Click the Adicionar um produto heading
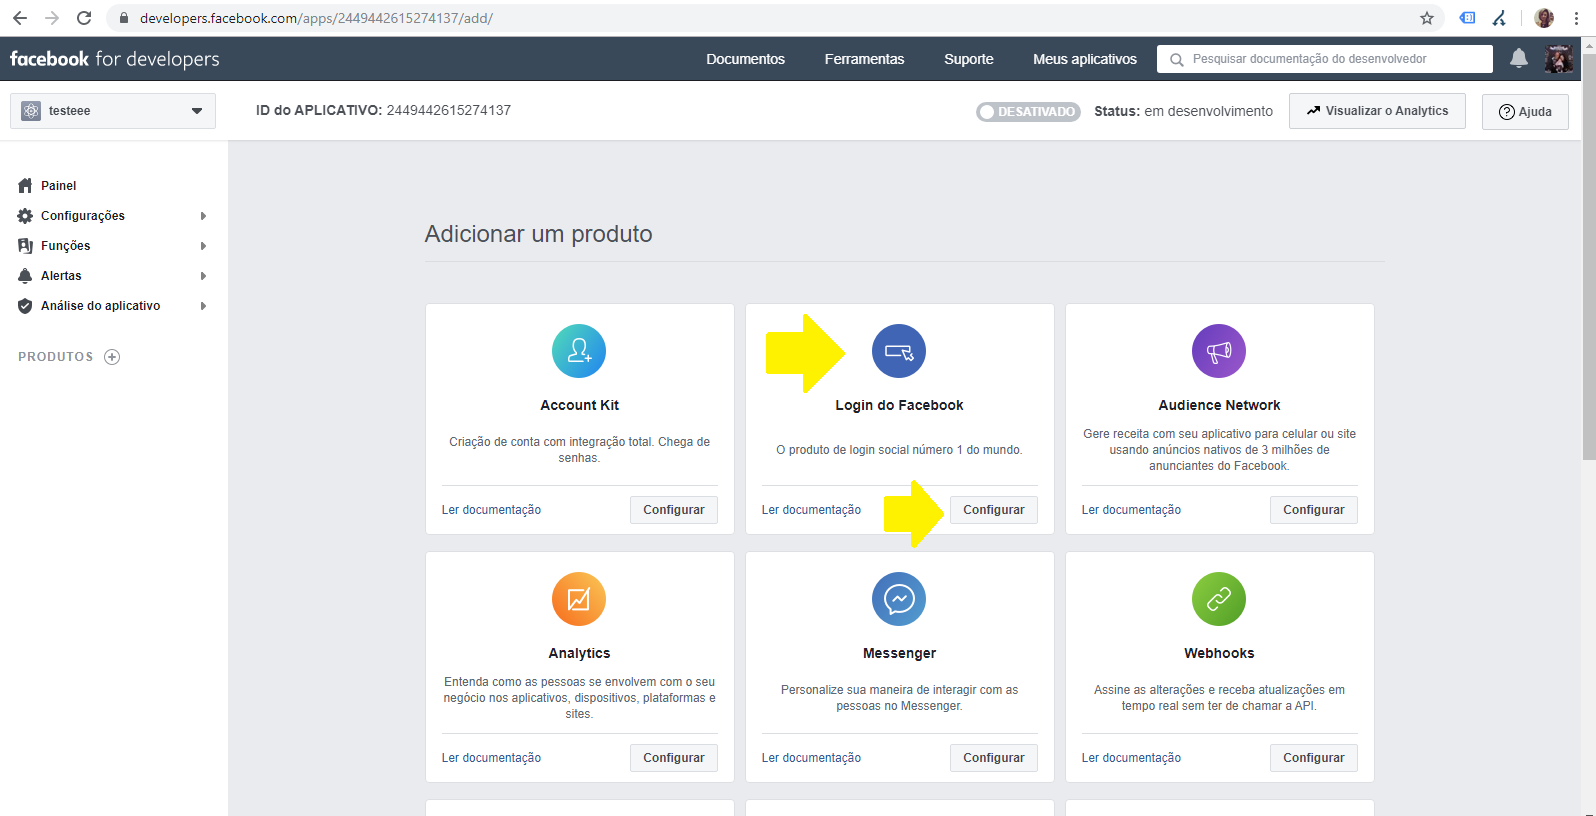The height and width of the screenshot is (816, 1596). pyautogui.click(x=538, y=234)
